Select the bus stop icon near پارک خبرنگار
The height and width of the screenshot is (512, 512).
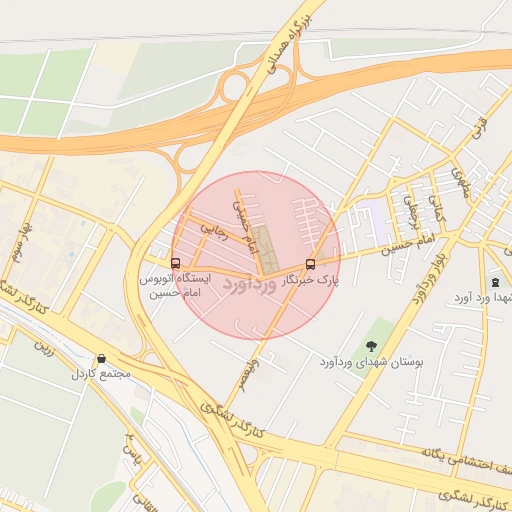click(310, 264)
